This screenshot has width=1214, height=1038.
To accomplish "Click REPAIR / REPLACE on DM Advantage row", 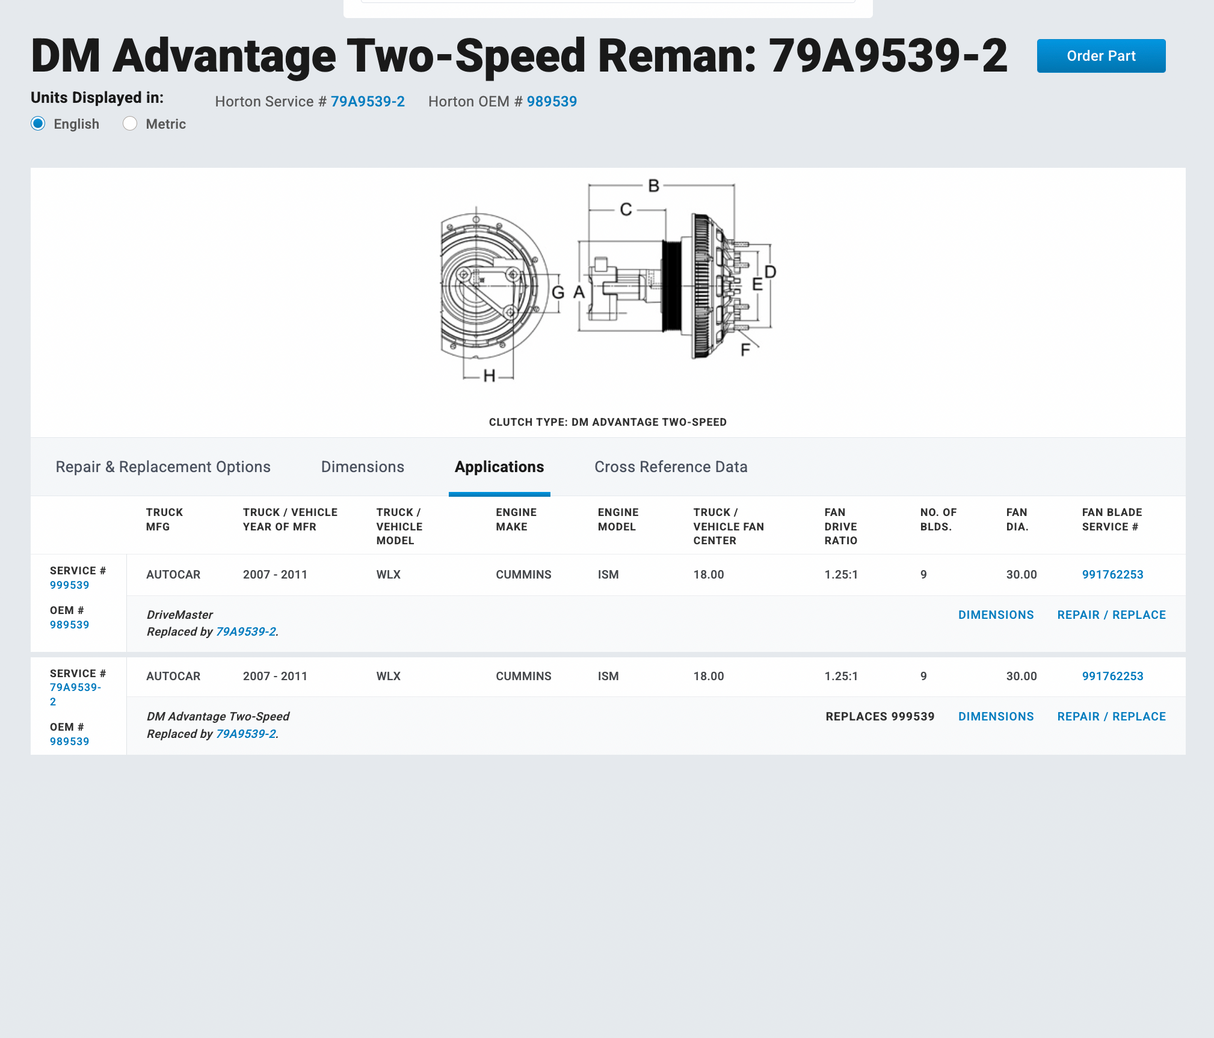I will [1111, 716].
